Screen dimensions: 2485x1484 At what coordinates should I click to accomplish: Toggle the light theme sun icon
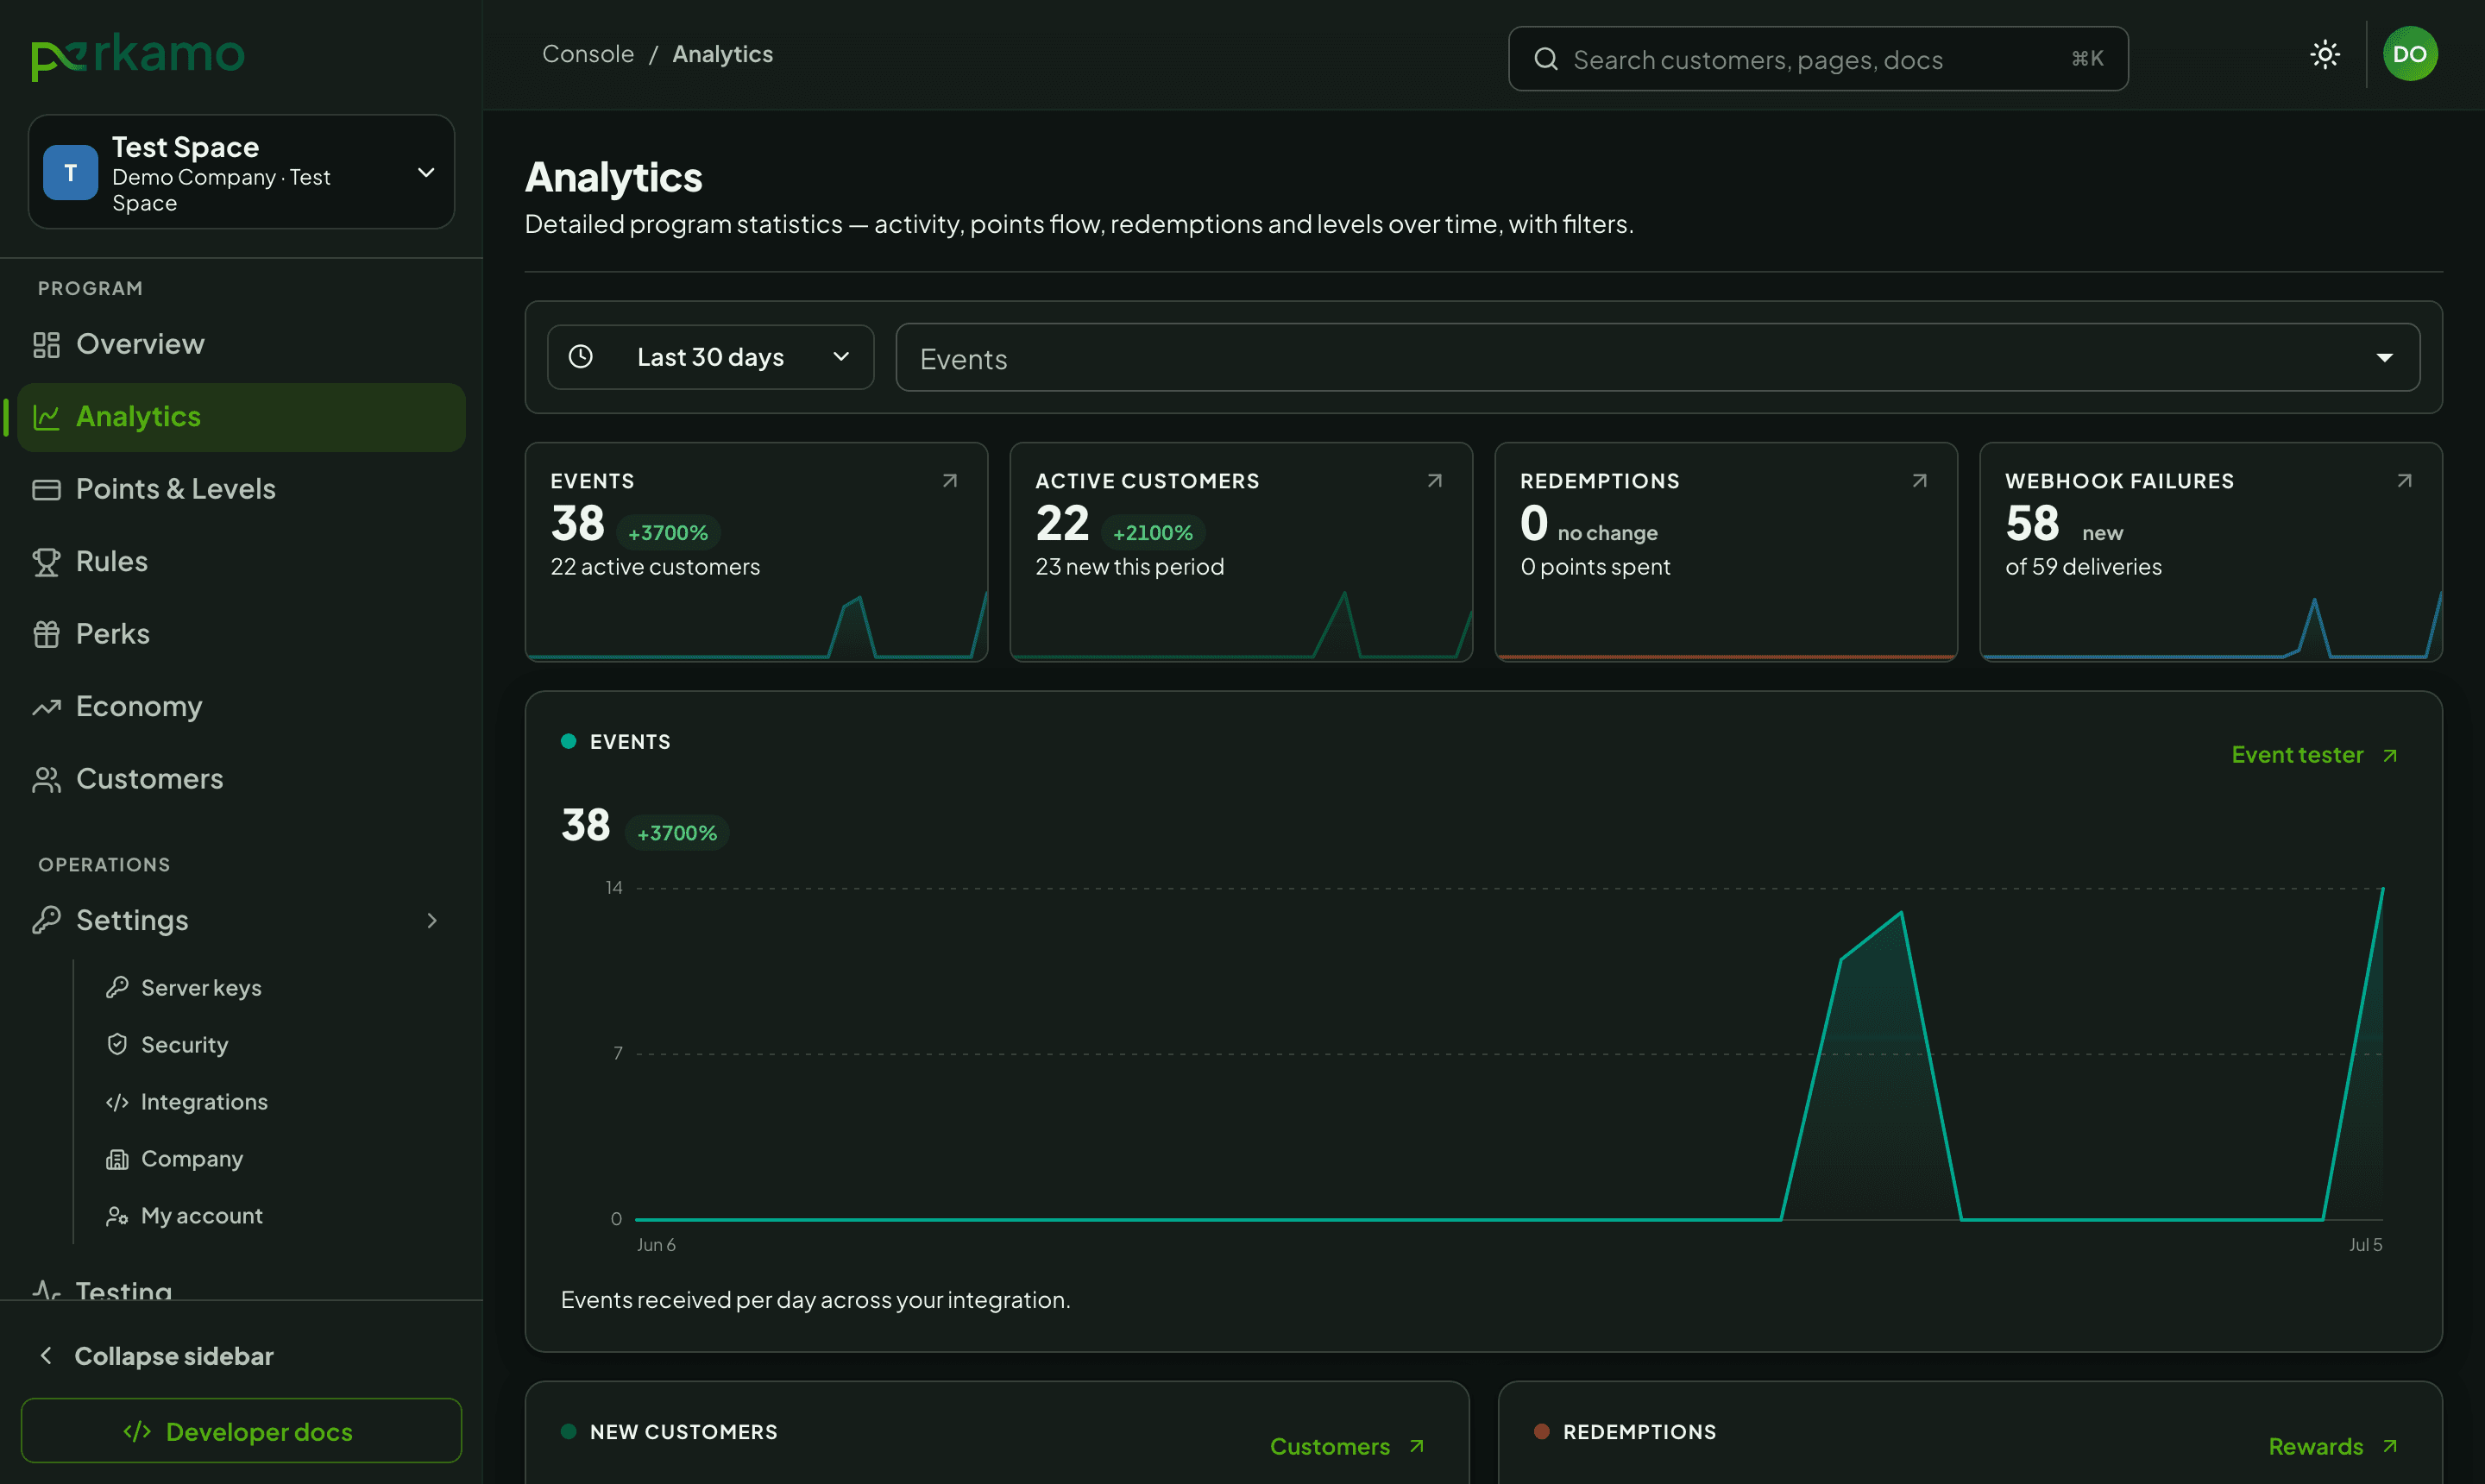tap(2325, 54)
